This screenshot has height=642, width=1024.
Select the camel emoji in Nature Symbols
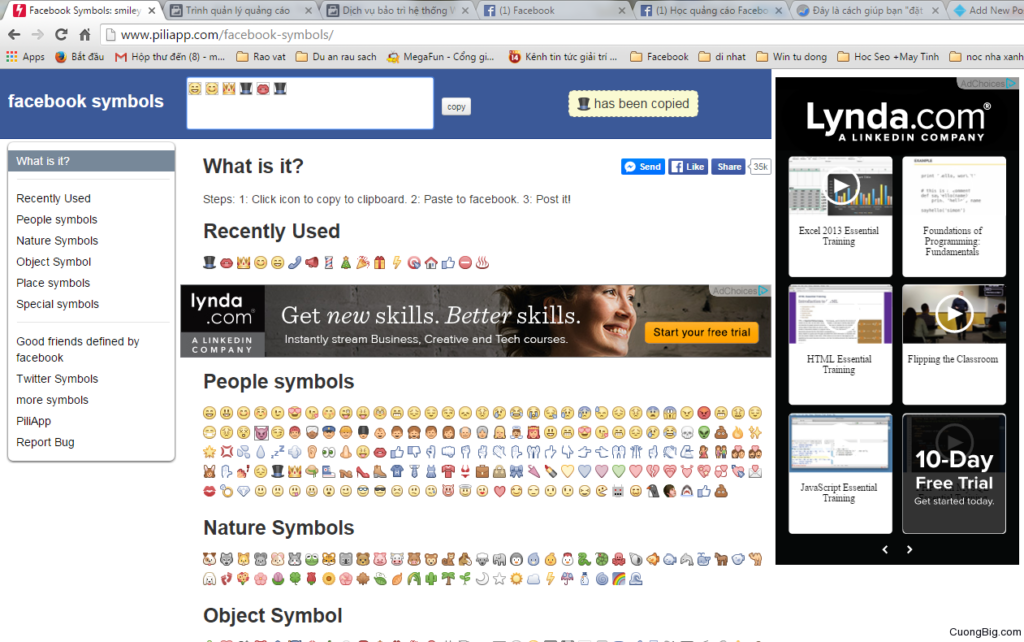point(755,559)
